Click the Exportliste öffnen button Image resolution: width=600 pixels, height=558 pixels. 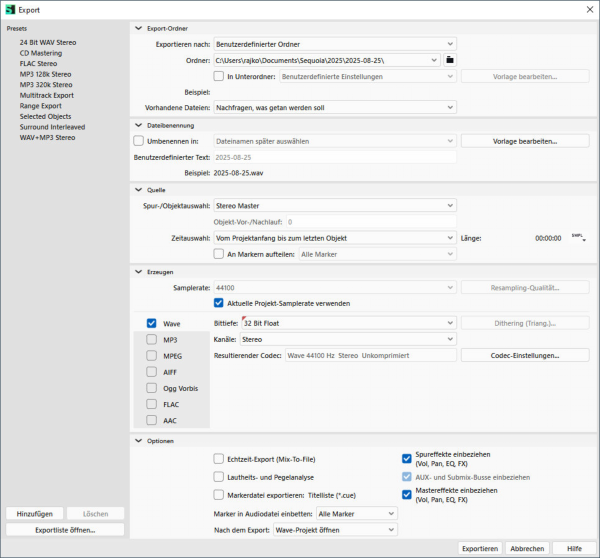pos(65,529)
